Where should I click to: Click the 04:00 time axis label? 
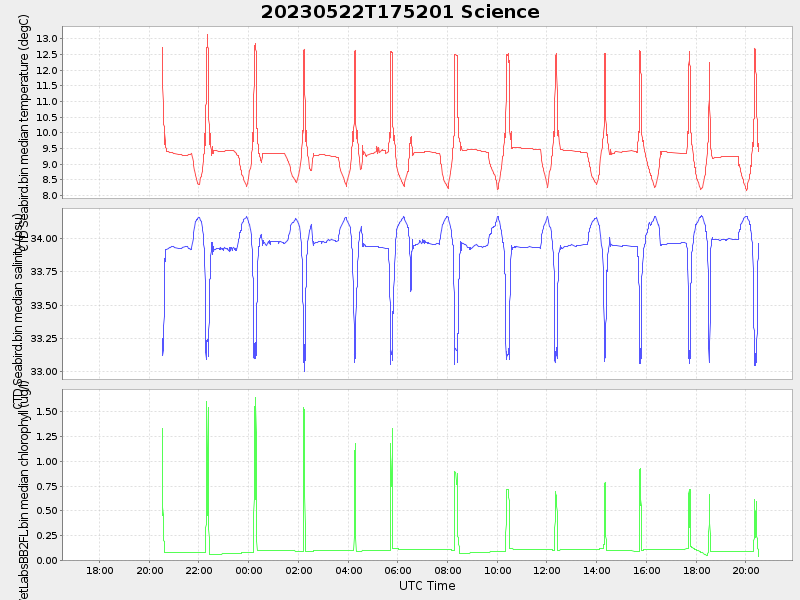tap(348, 570)
